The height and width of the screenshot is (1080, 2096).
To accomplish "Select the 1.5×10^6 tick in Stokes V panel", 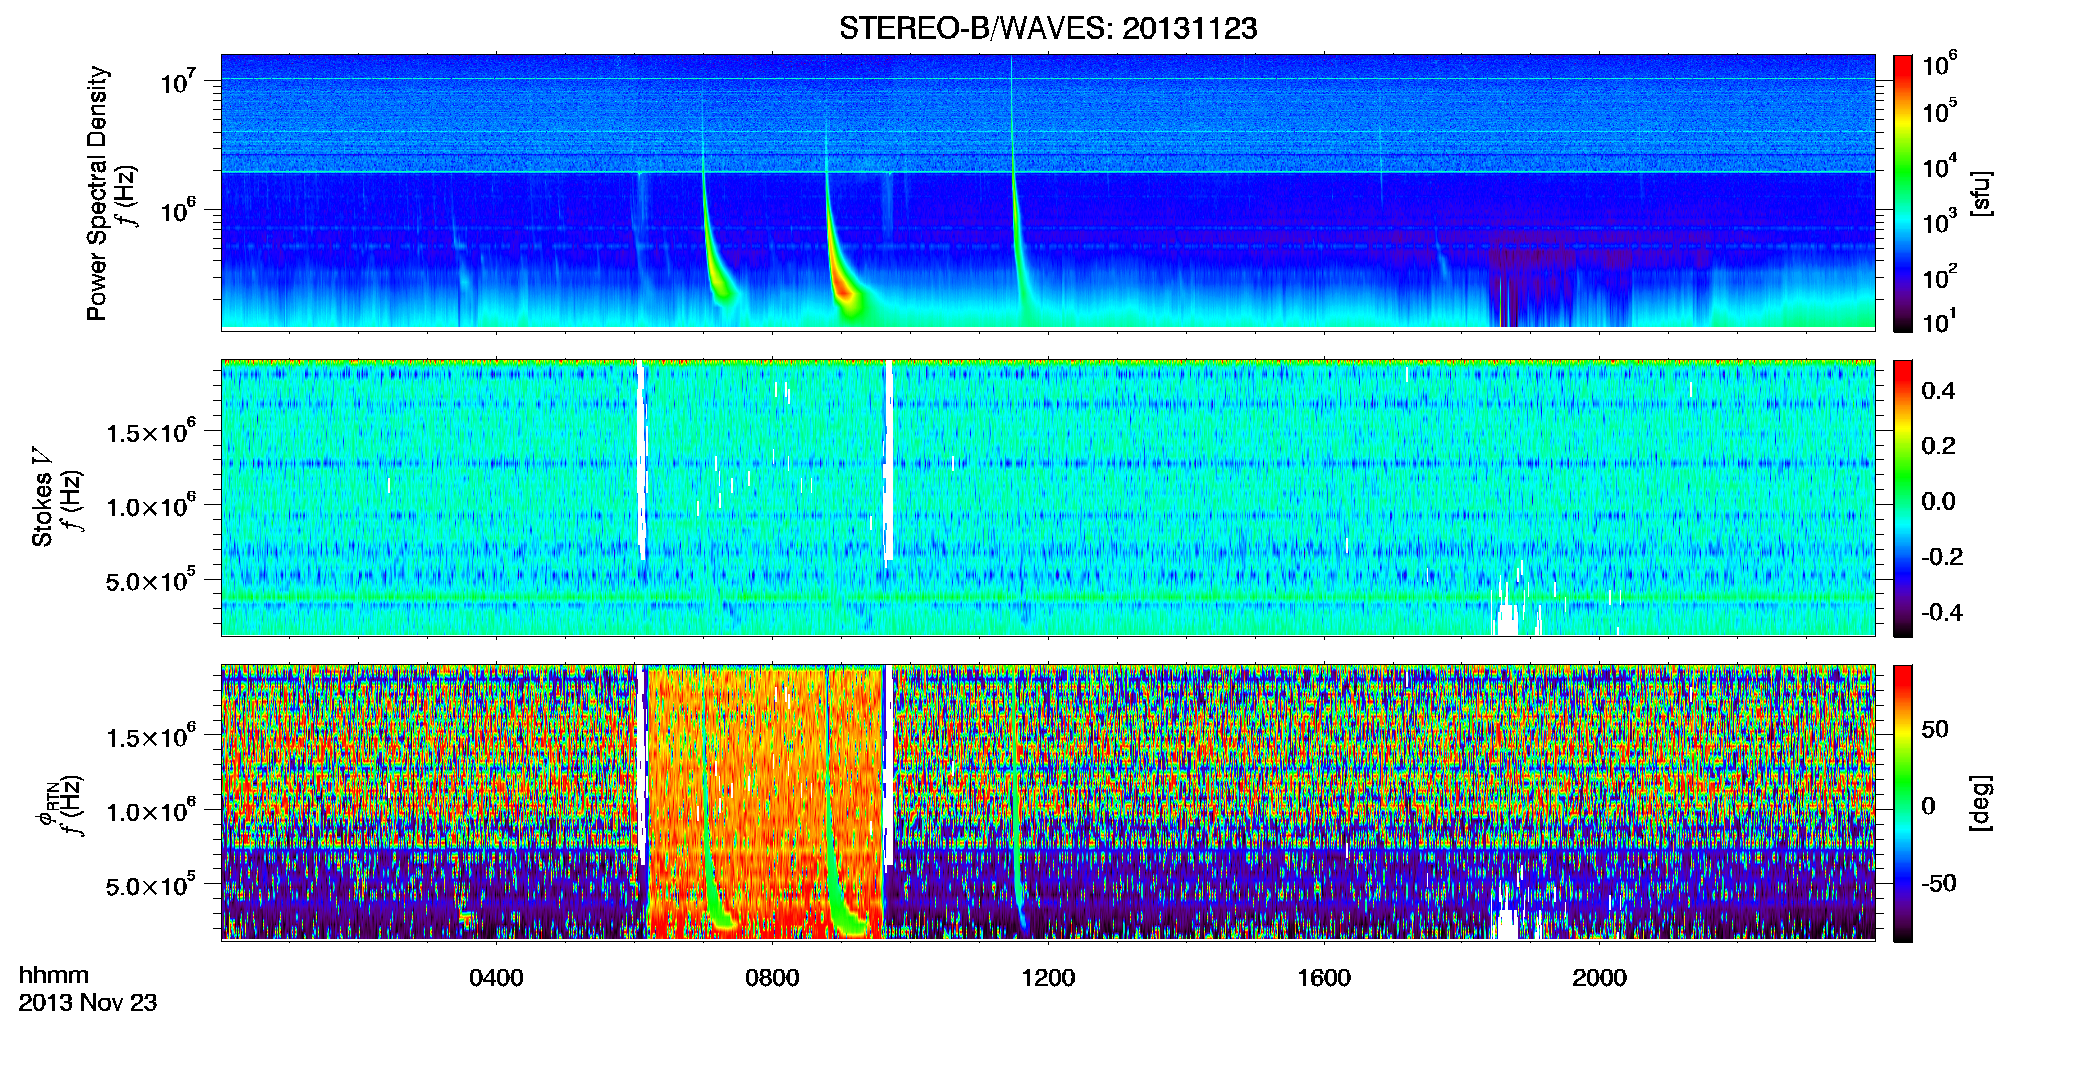I will tap(151, 432).
